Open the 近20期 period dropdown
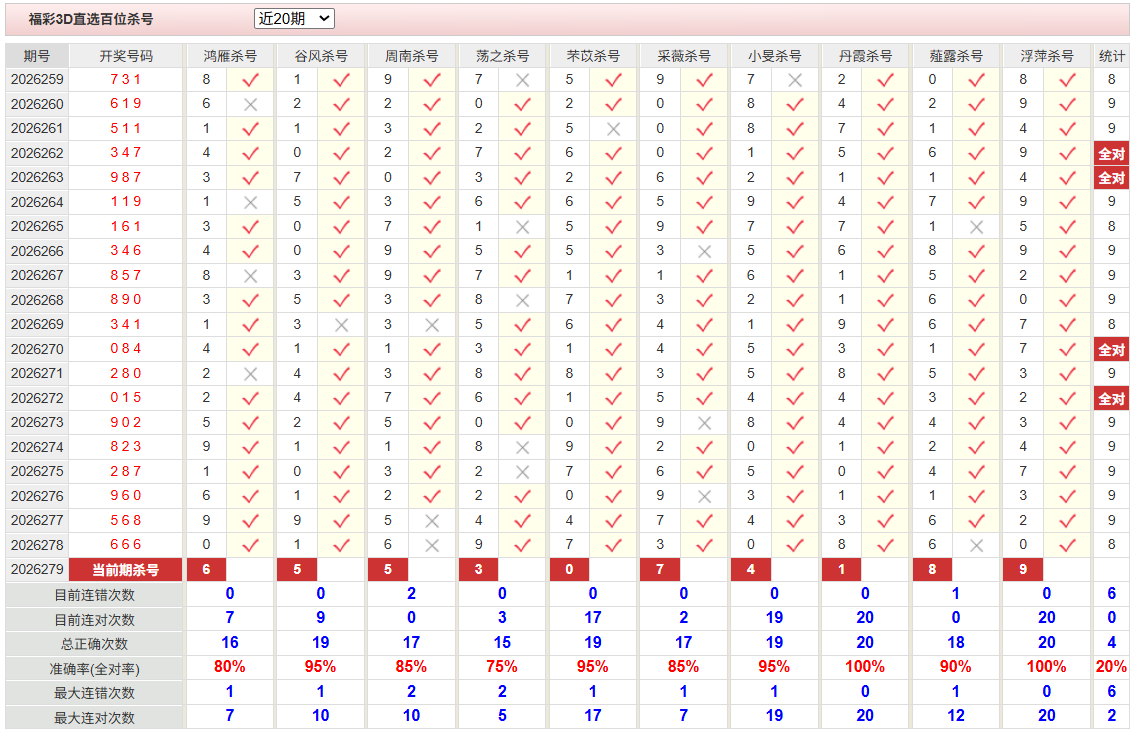The image size is (1143, 733). (x=294, y=18)
